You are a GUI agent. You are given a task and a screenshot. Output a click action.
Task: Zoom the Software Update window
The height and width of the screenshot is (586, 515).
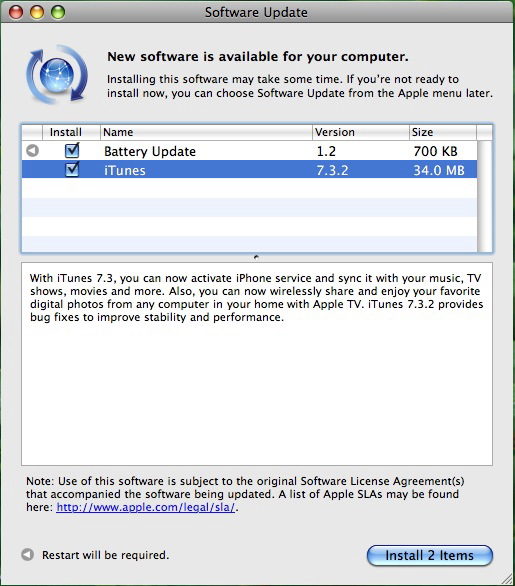click(x=58, y=12)
